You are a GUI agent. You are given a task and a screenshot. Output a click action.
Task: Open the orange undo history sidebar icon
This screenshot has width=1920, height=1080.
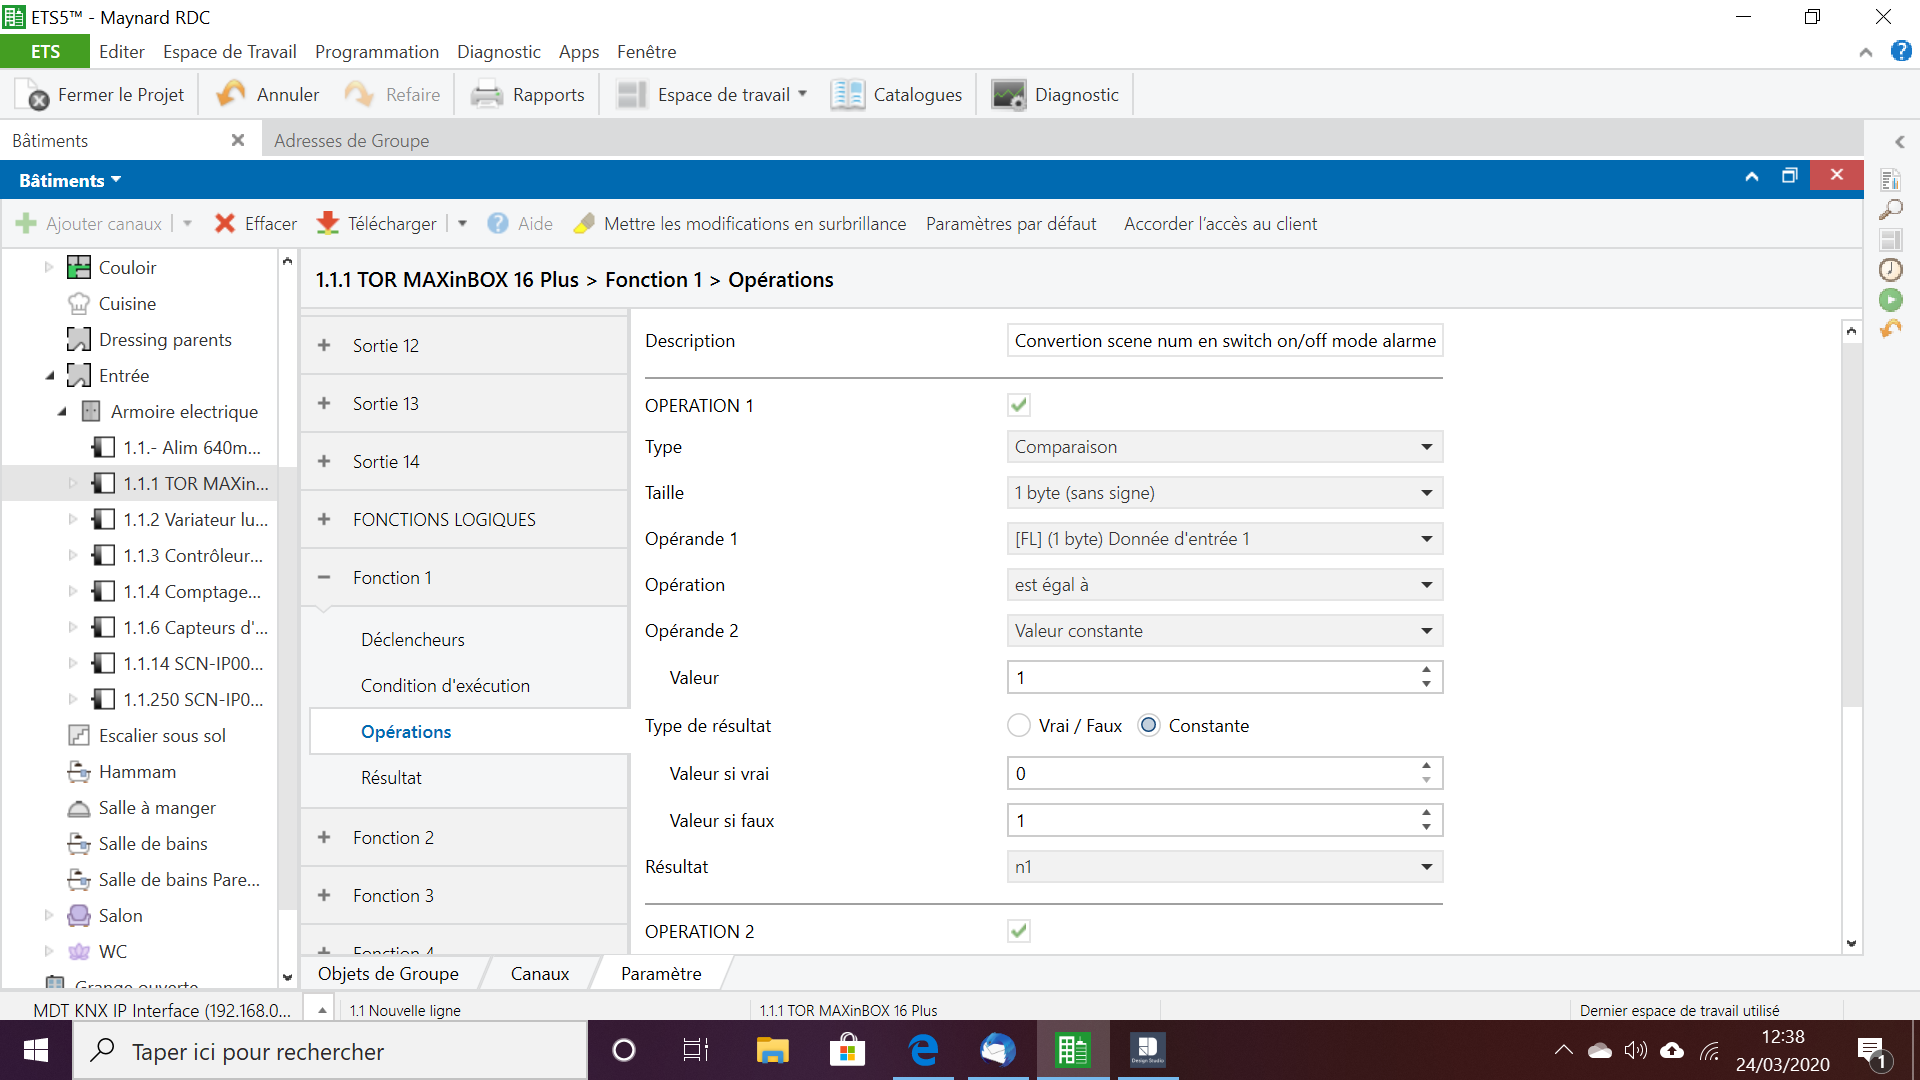coord(1890,329)
